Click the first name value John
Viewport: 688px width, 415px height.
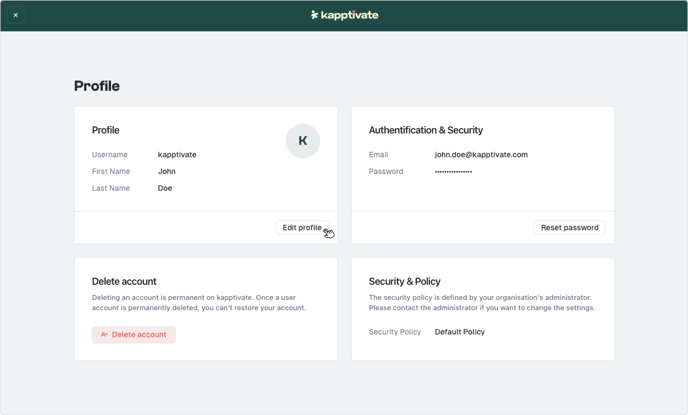[x=167, y=172]
